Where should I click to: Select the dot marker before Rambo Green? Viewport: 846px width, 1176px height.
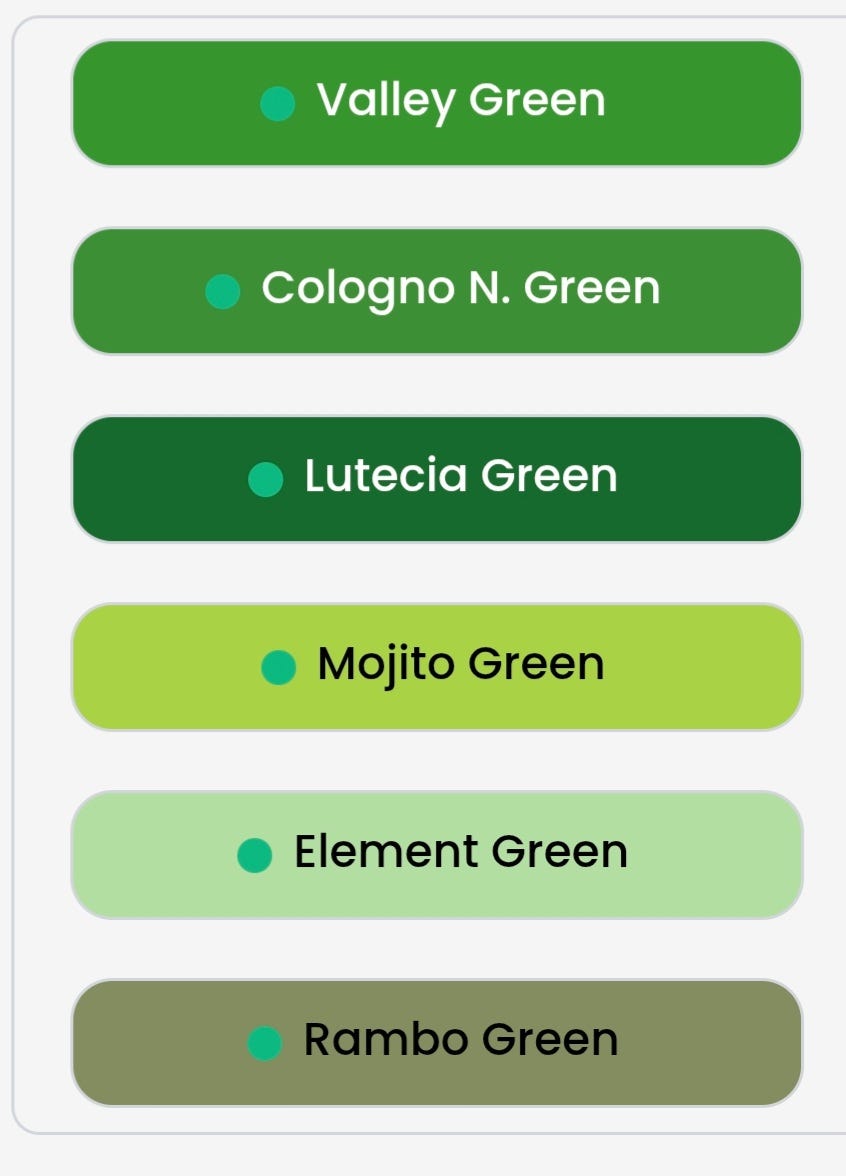(264, 1043)
